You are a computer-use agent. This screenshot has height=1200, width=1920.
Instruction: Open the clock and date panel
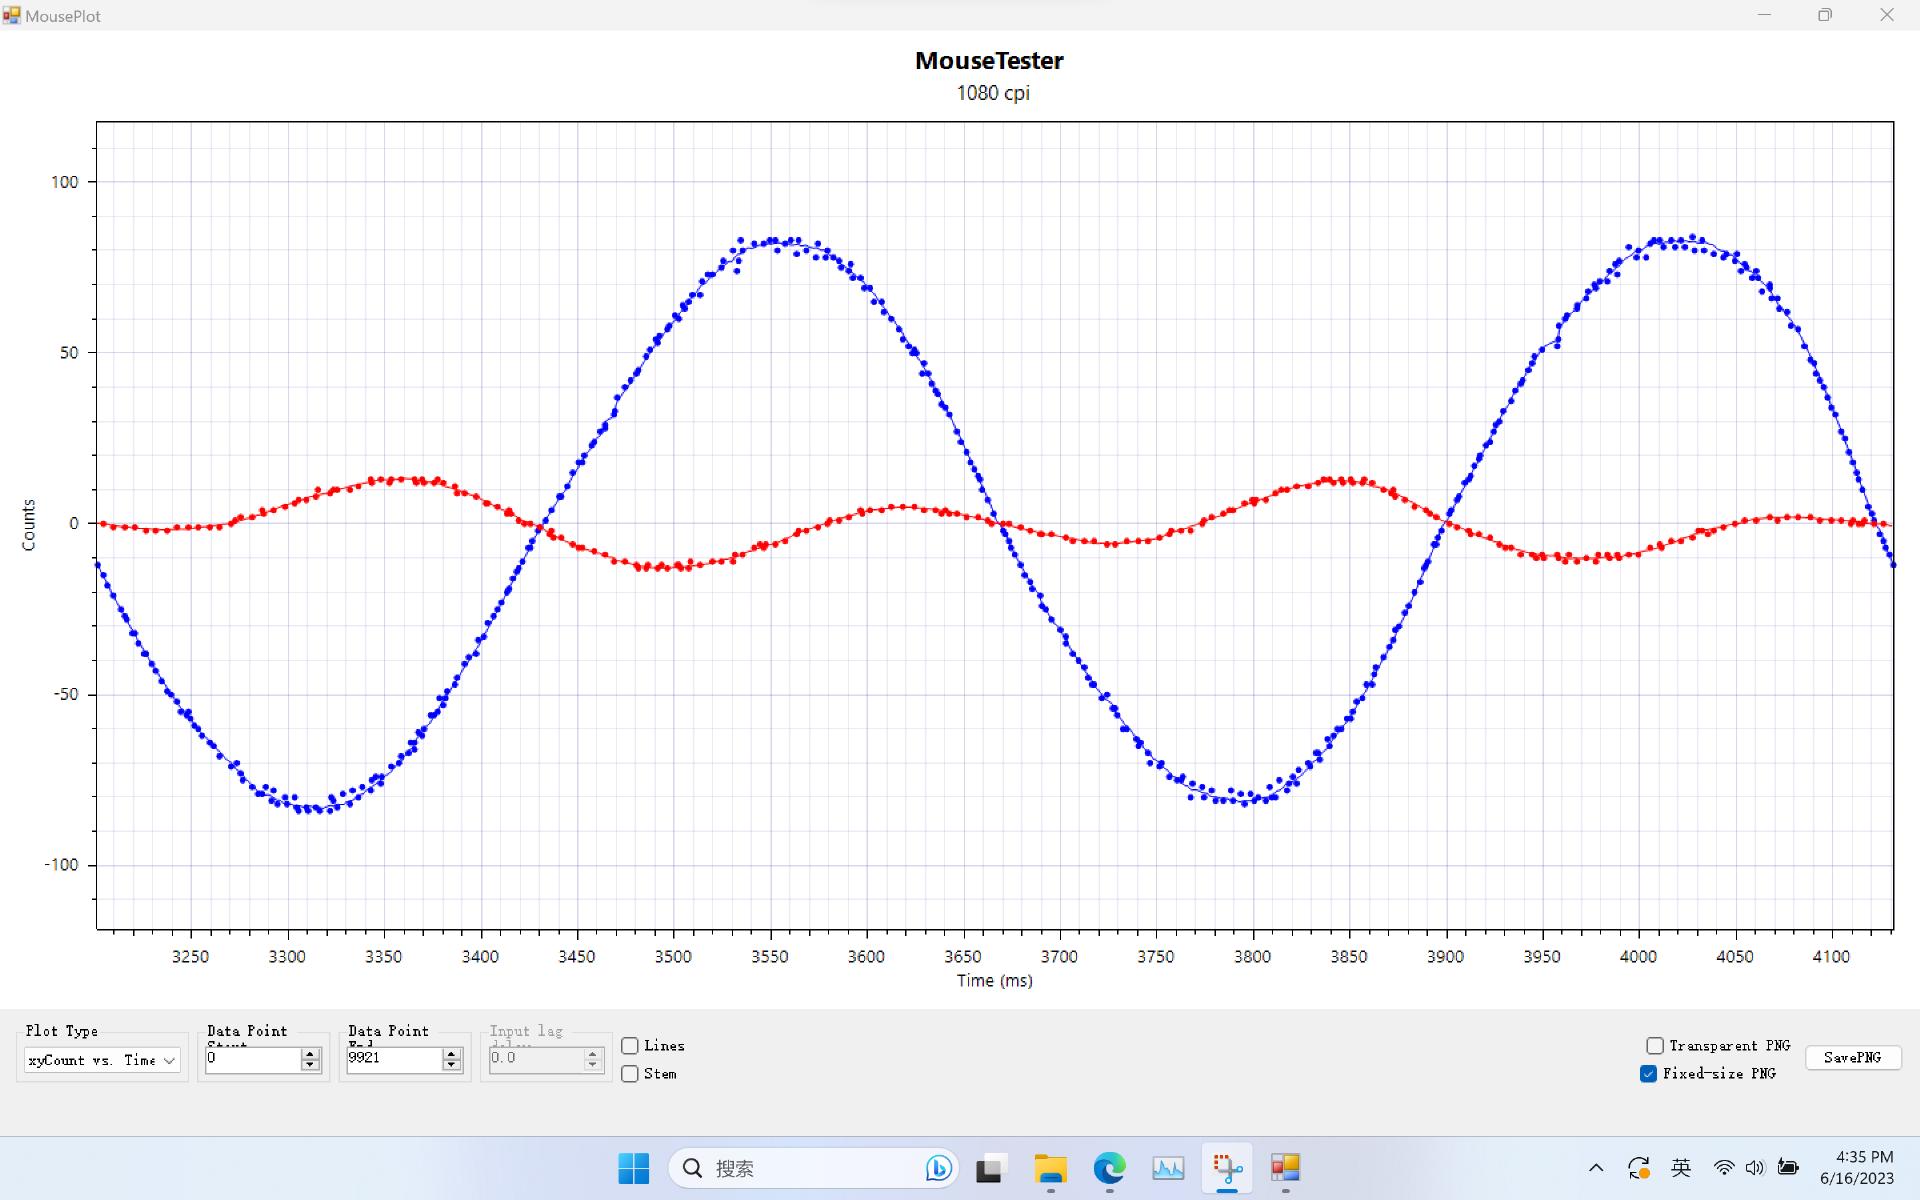1857,1168
